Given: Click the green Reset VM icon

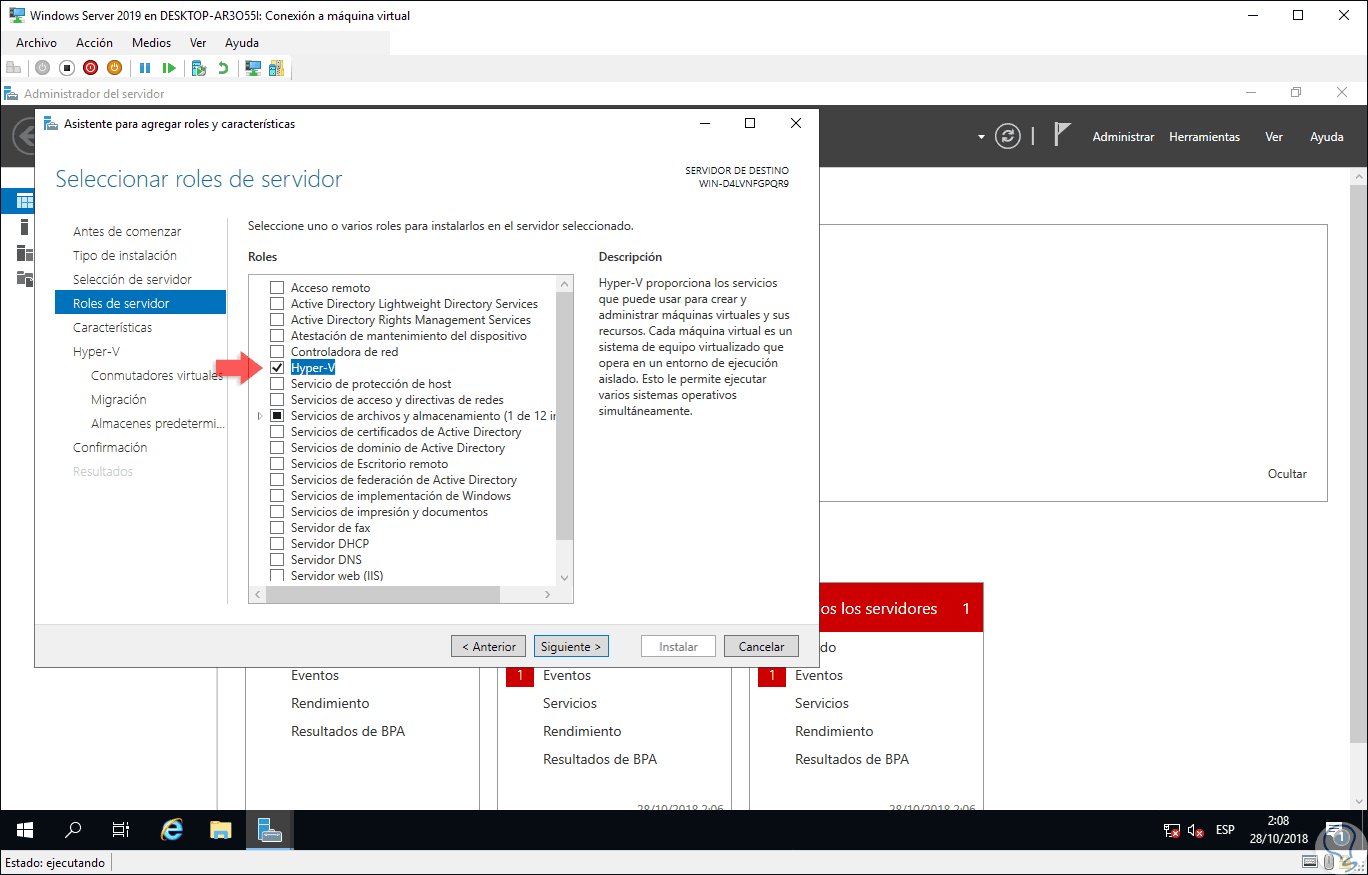Looking at the screenshot, I should coord(169,68).
